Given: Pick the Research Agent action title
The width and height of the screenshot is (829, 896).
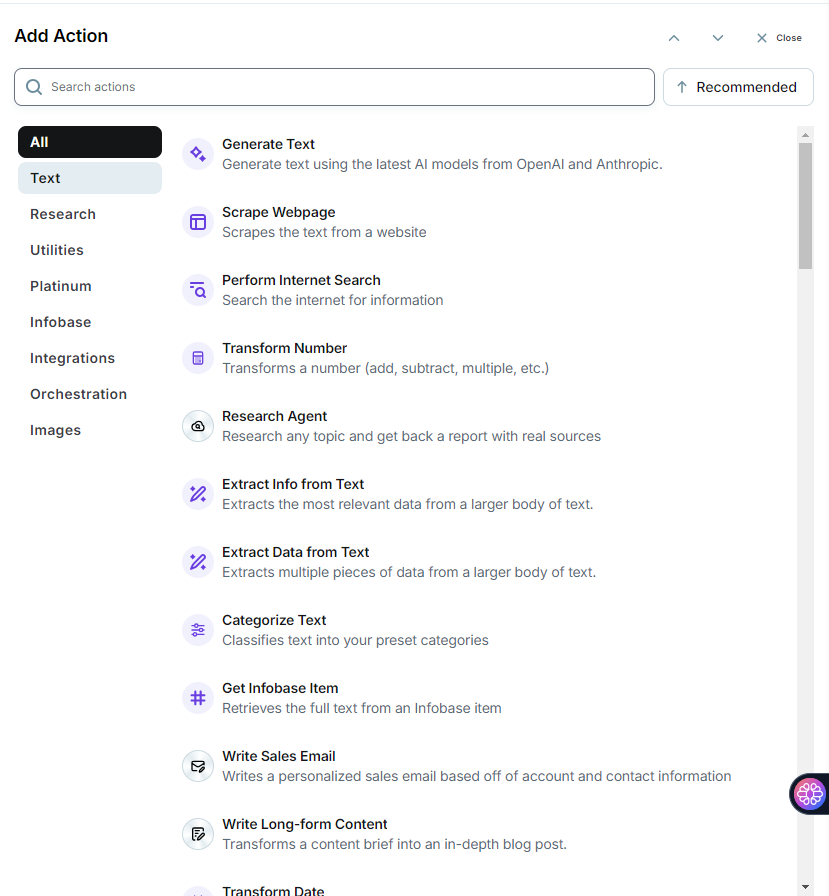Looking at the screenshot, I should [x=274, y=416].
